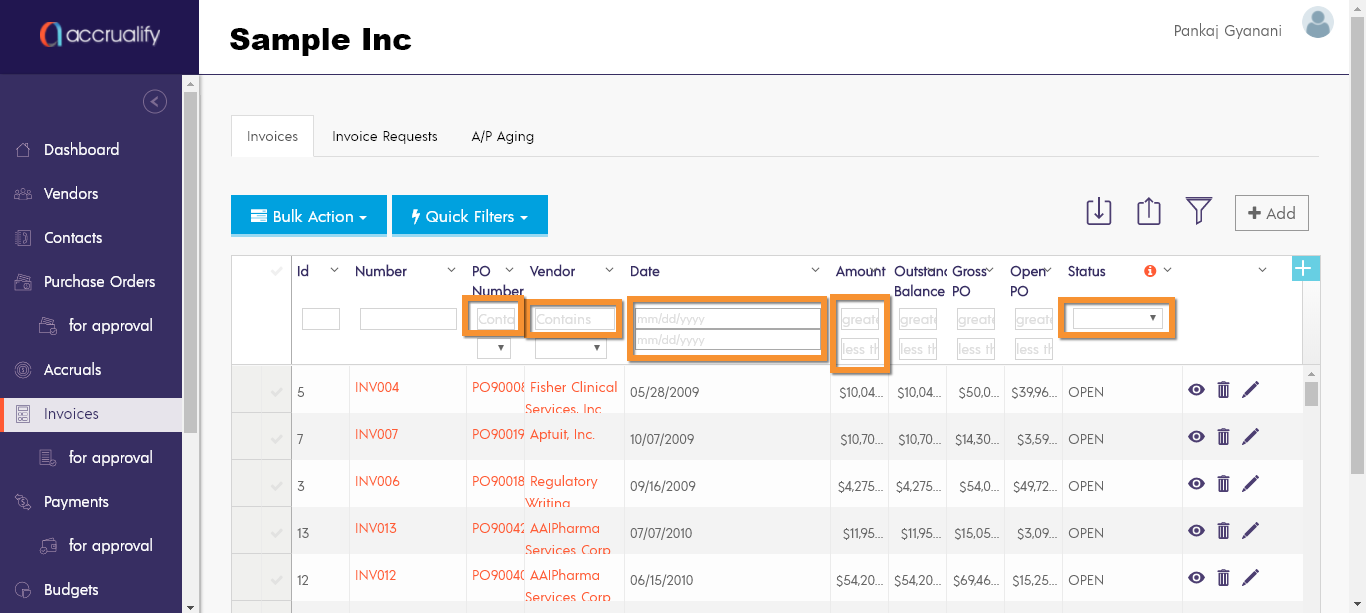
Task: Click the user profile avatar
Action: [1318, 23]
